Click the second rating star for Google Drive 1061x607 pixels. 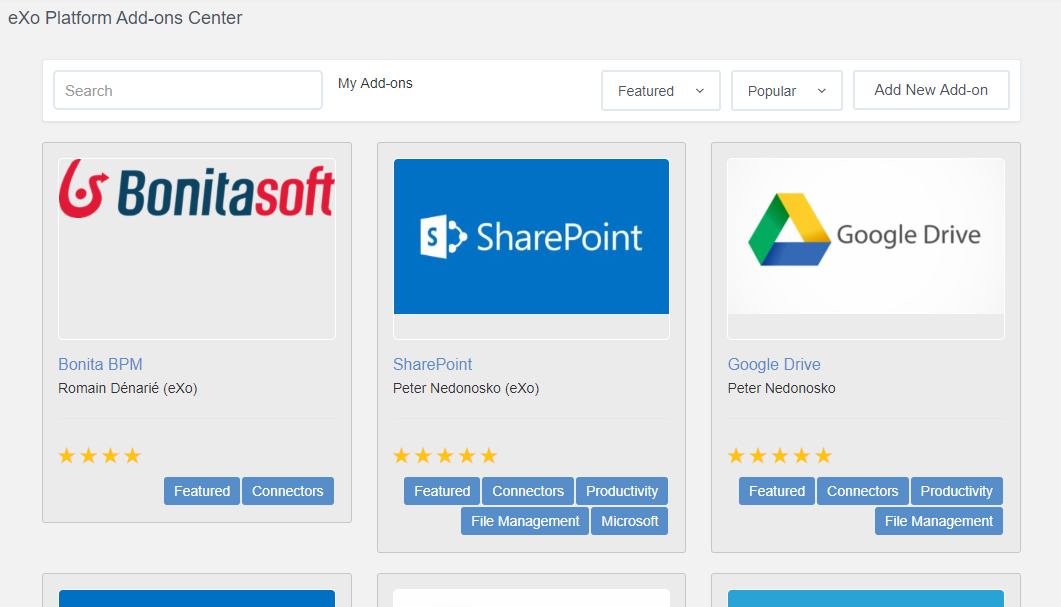pos(757,455)
